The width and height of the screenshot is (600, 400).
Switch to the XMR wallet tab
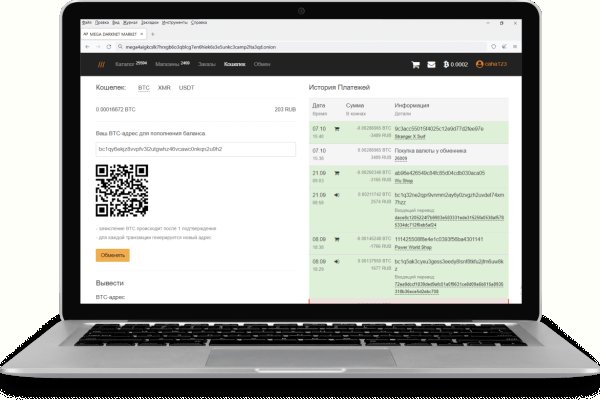coord(164,87)
